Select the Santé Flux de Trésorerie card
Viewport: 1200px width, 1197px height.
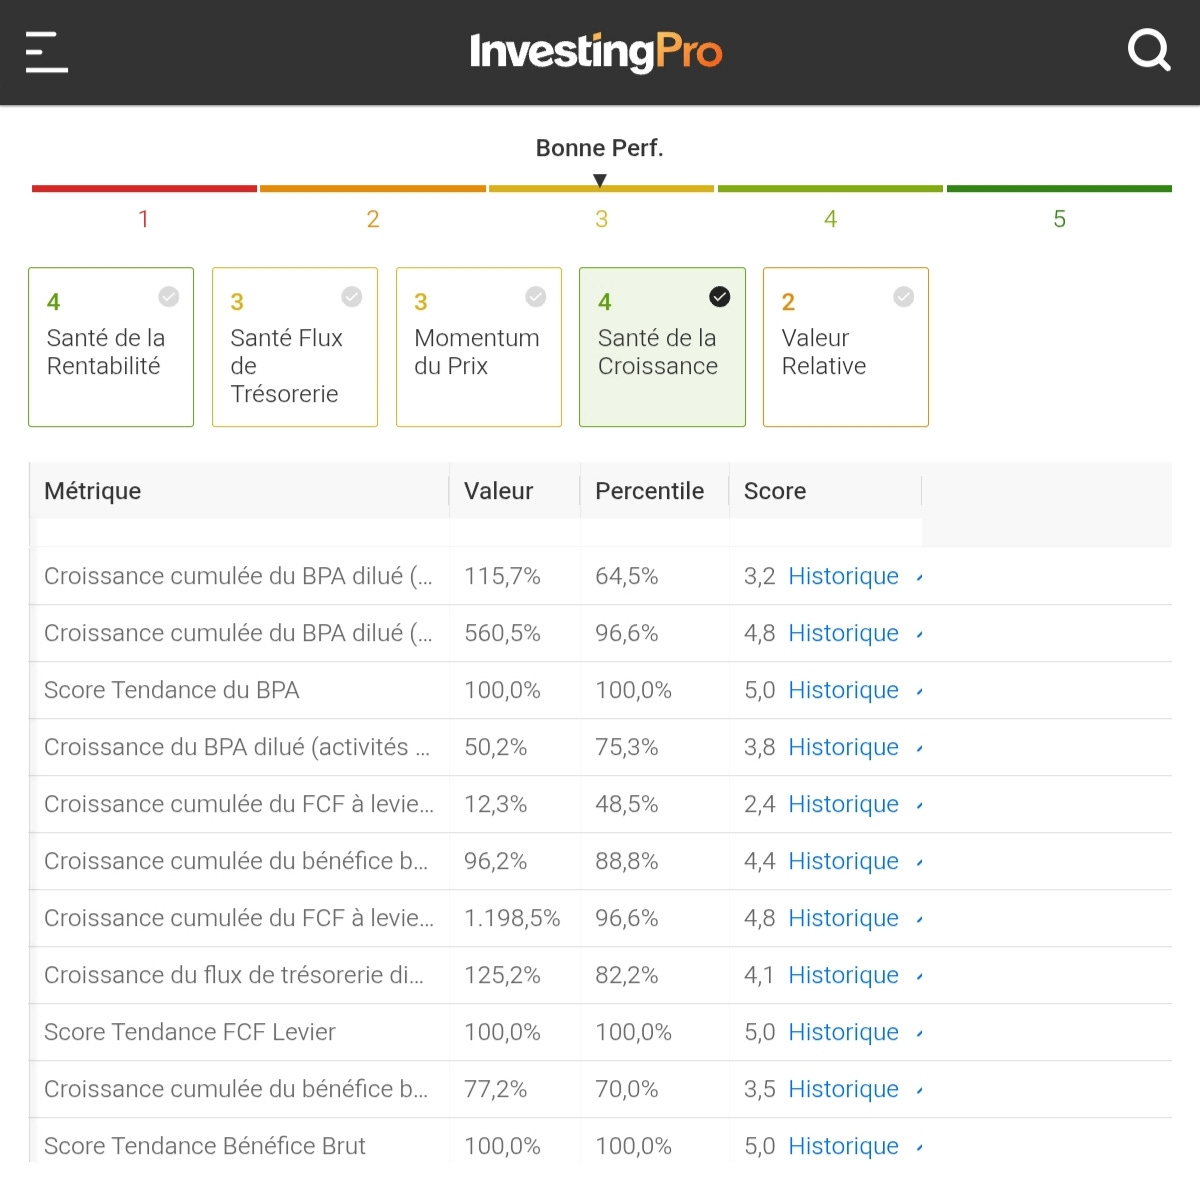coord(295,347)
